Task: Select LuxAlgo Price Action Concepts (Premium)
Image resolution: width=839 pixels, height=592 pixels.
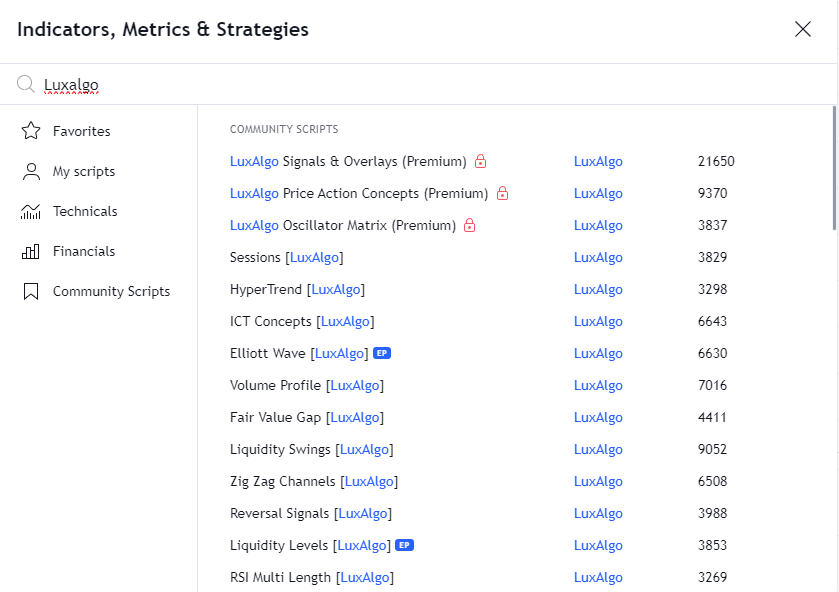Action: [359, 193]
